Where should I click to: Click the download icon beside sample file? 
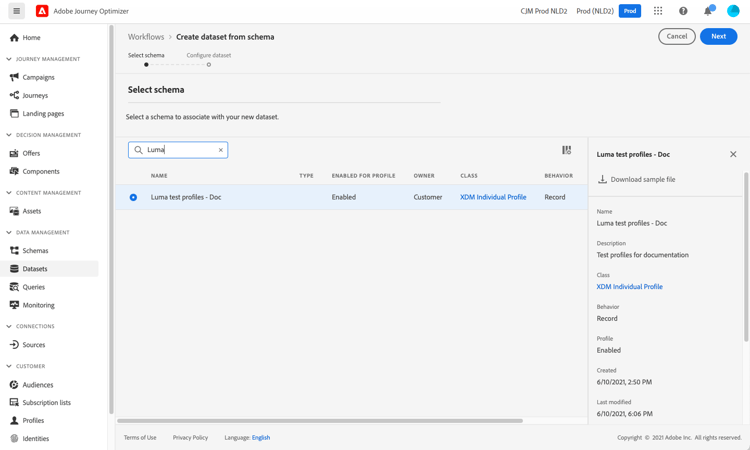[x=602, y=179]
